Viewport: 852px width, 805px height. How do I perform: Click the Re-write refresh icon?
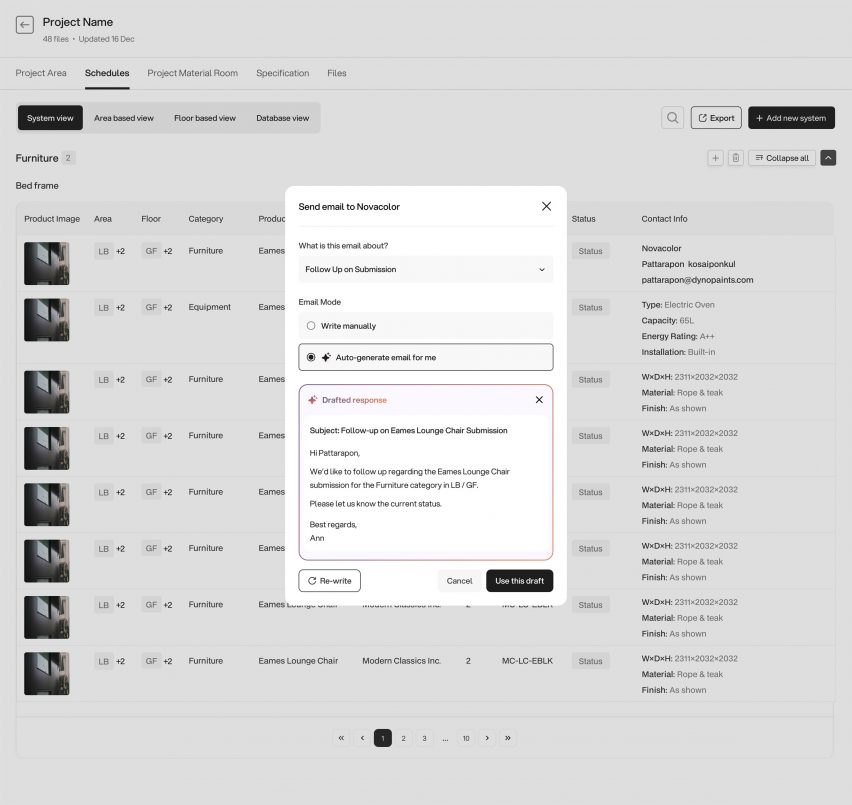click(312, 580)
